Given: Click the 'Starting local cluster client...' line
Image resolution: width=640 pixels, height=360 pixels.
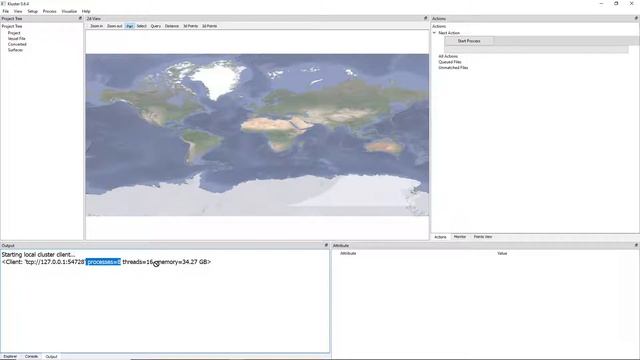Looking at the screenshot, I should coord(38,254).
